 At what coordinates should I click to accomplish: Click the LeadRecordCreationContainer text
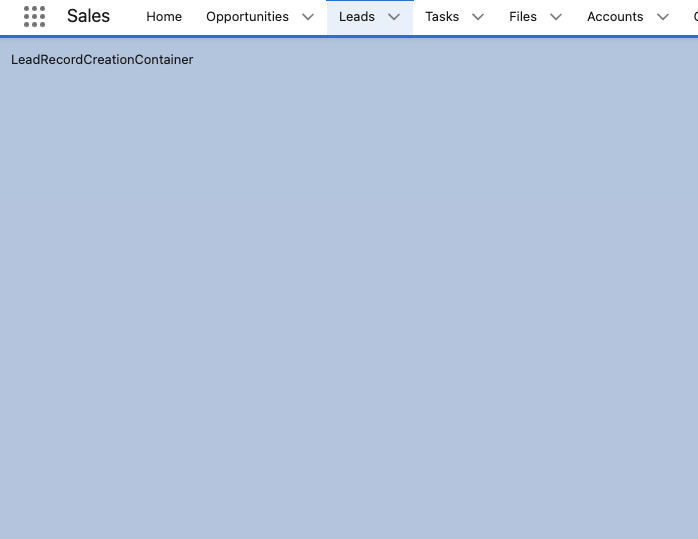[x=102, y=60]
